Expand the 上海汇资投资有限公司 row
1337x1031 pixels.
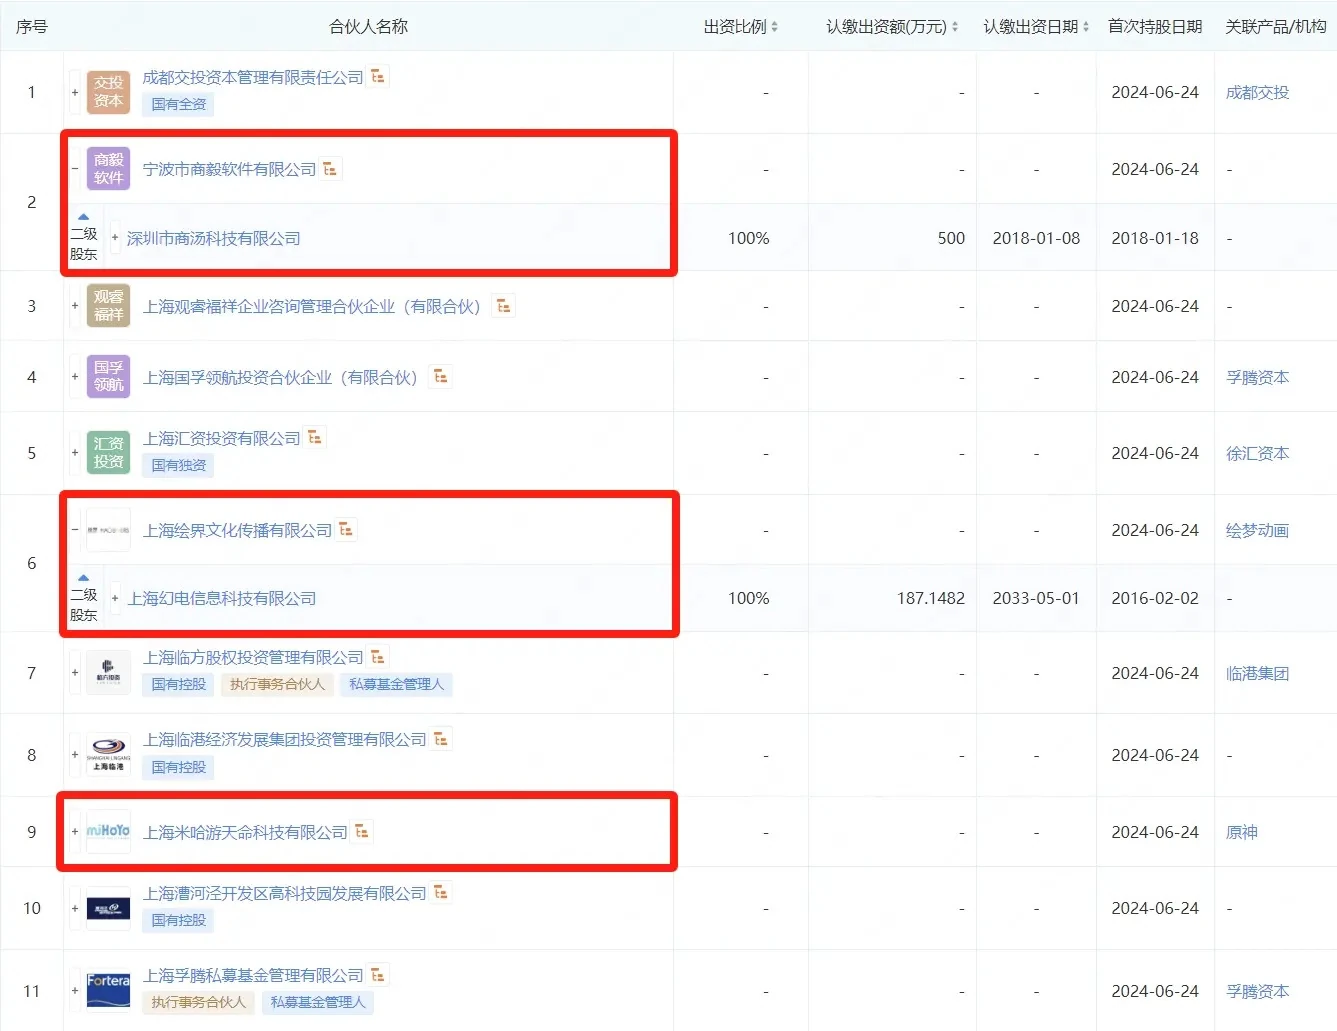tap(75, 453)
